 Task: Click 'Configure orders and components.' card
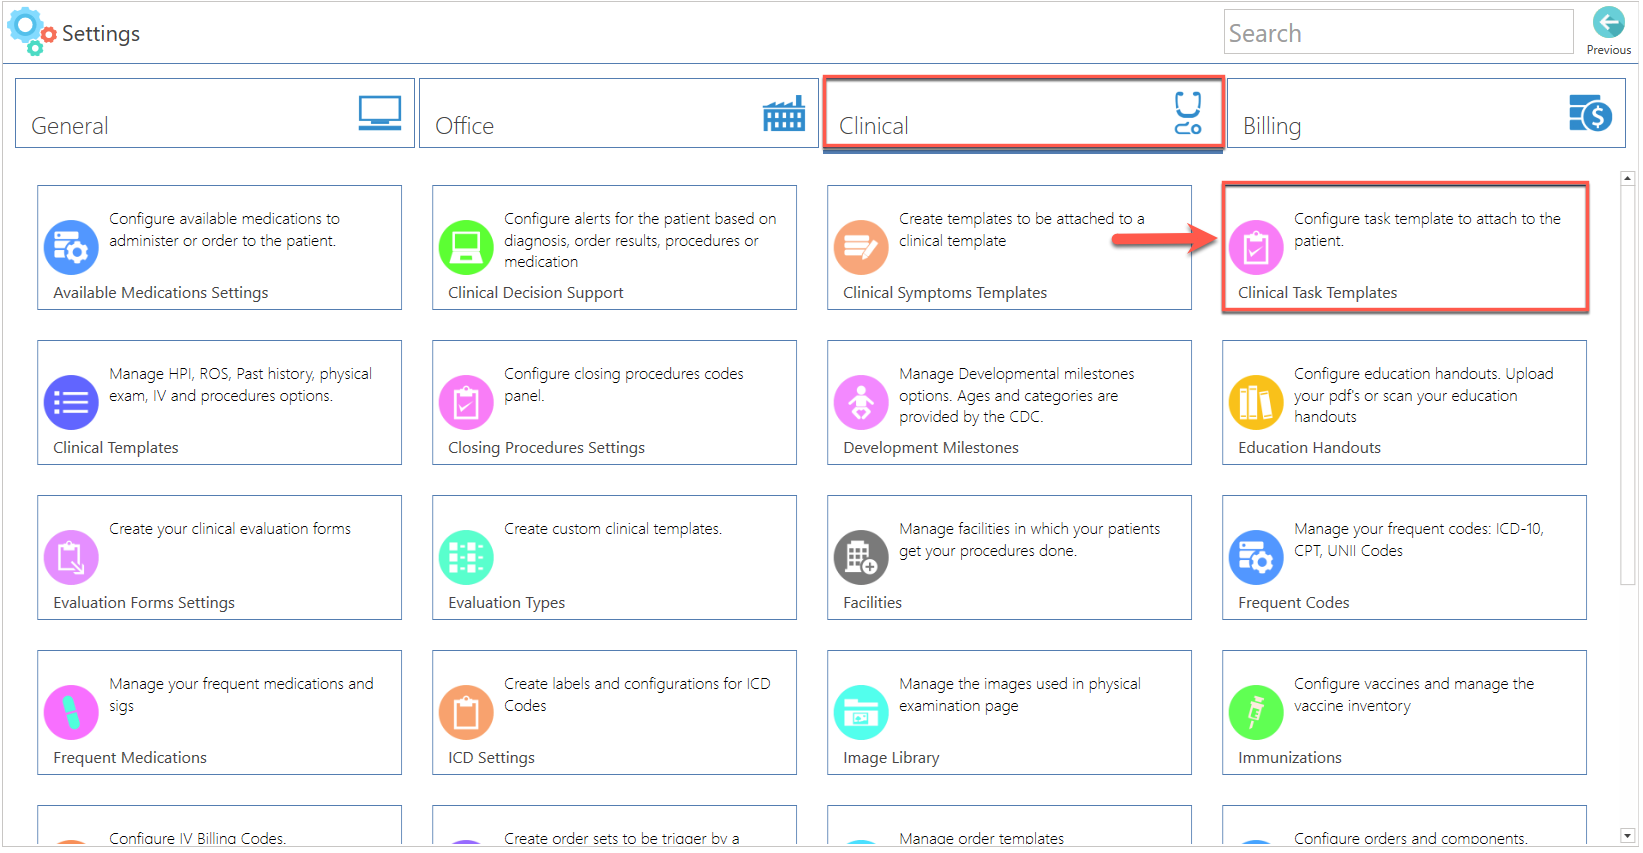[1405, 825]
